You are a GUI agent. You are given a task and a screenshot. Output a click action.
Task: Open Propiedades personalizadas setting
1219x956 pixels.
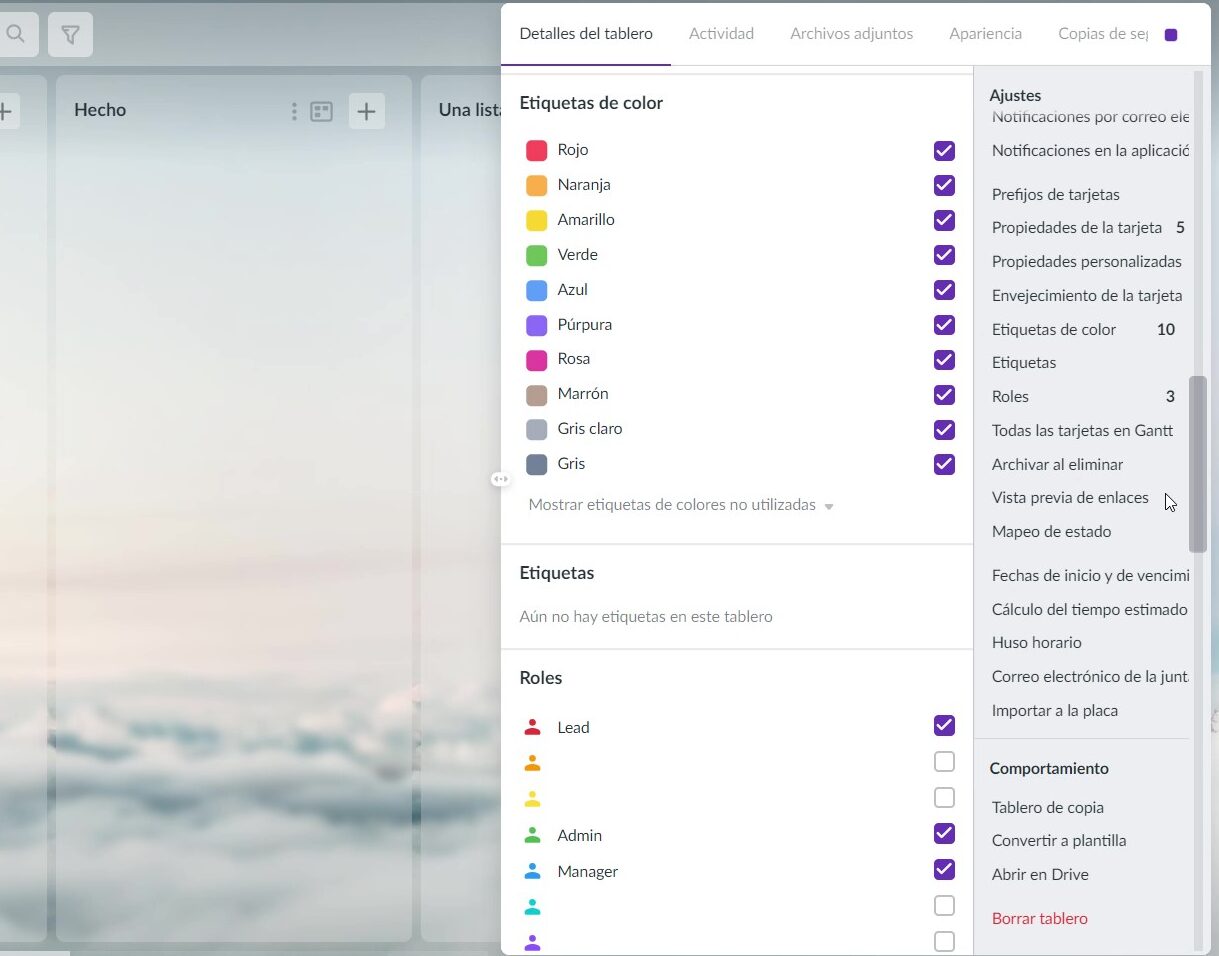click(1087, 262)
